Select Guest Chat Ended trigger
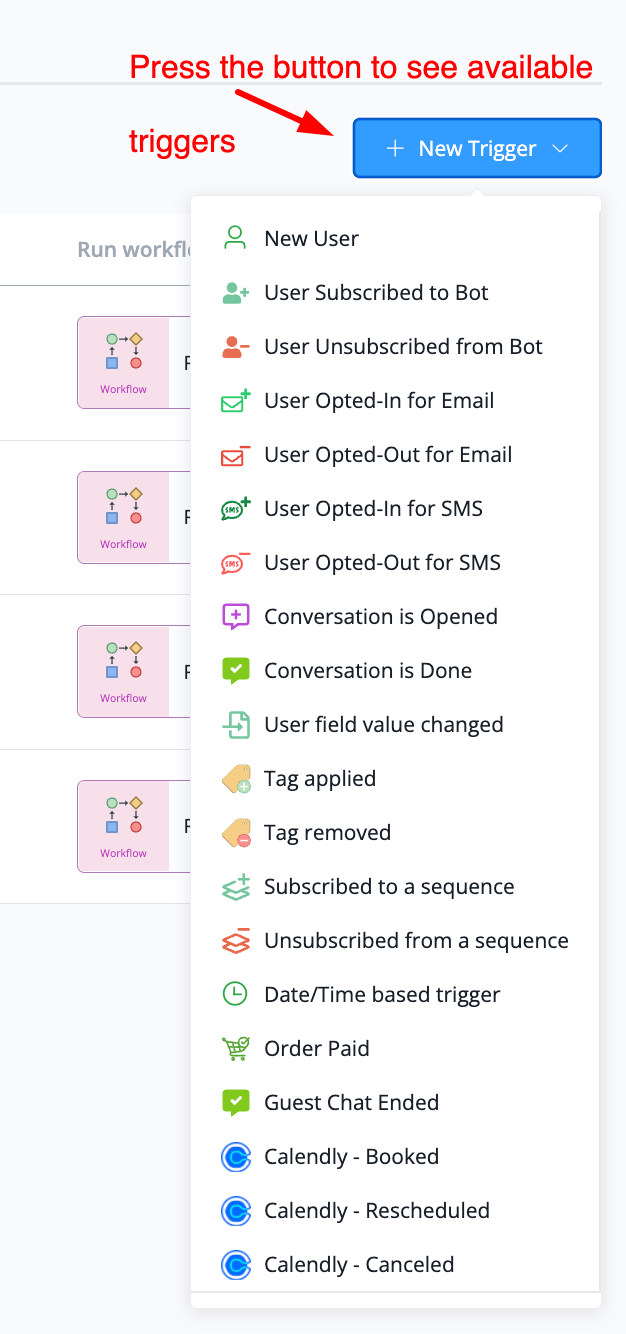Screen dimensions: 626x1334 pos(351,1103)
